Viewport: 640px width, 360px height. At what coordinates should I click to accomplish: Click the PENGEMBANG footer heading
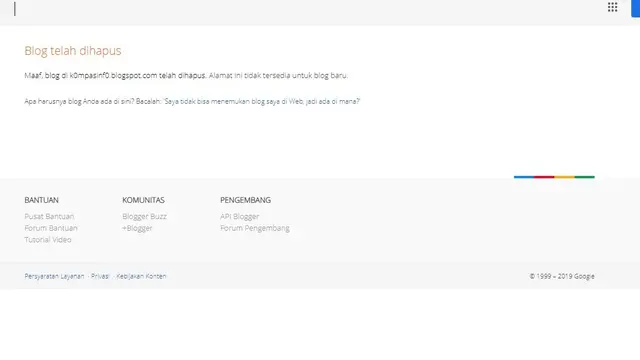[245, 200]
